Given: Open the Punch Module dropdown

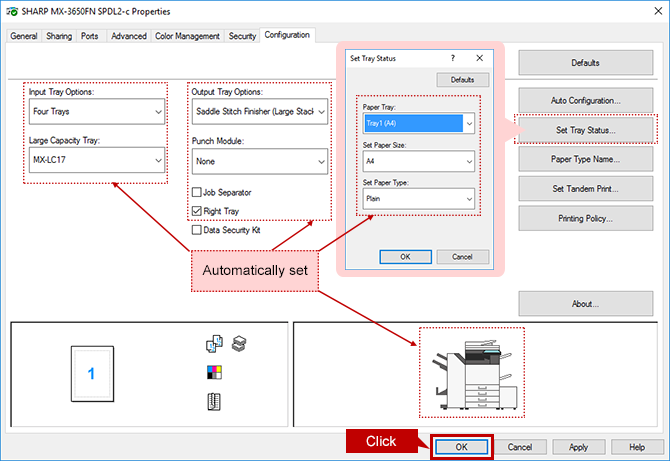Looking at the screenshot, I should (x=260, y=161).
